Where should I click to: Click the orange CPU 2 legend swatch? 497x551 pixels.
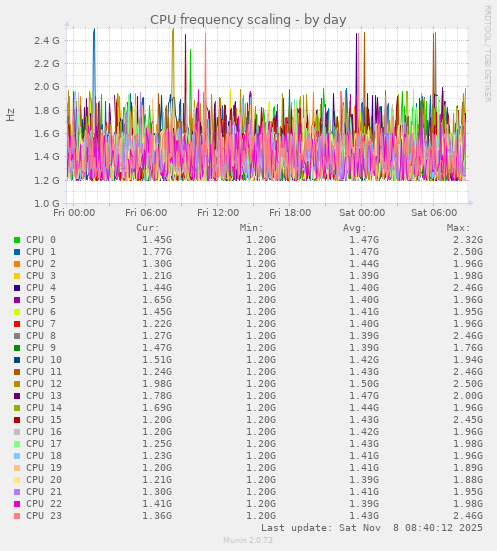17,264
